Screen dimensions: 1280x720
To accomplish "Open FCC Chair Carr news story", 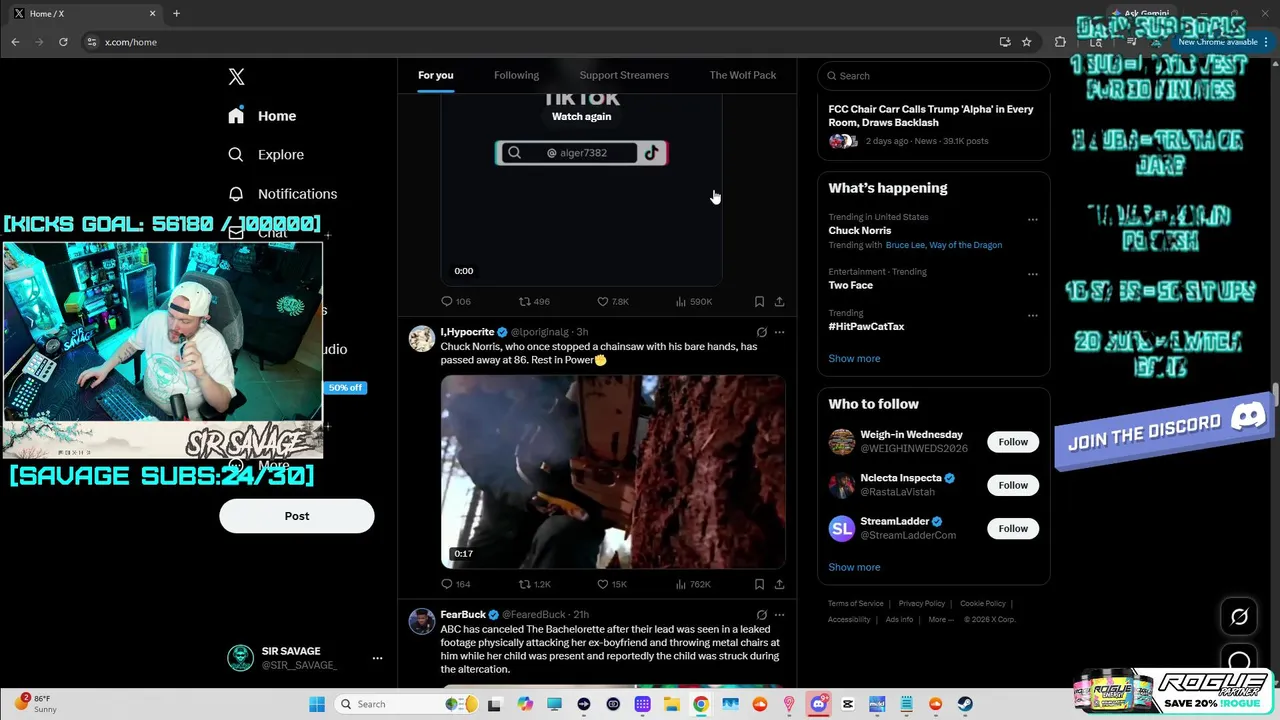I will [931, 116].
